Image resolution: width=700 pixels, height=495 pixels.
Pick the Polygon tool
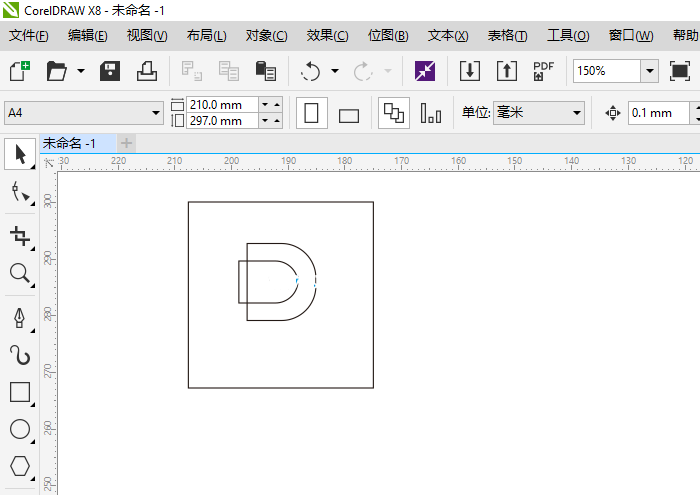coord(19,466)
